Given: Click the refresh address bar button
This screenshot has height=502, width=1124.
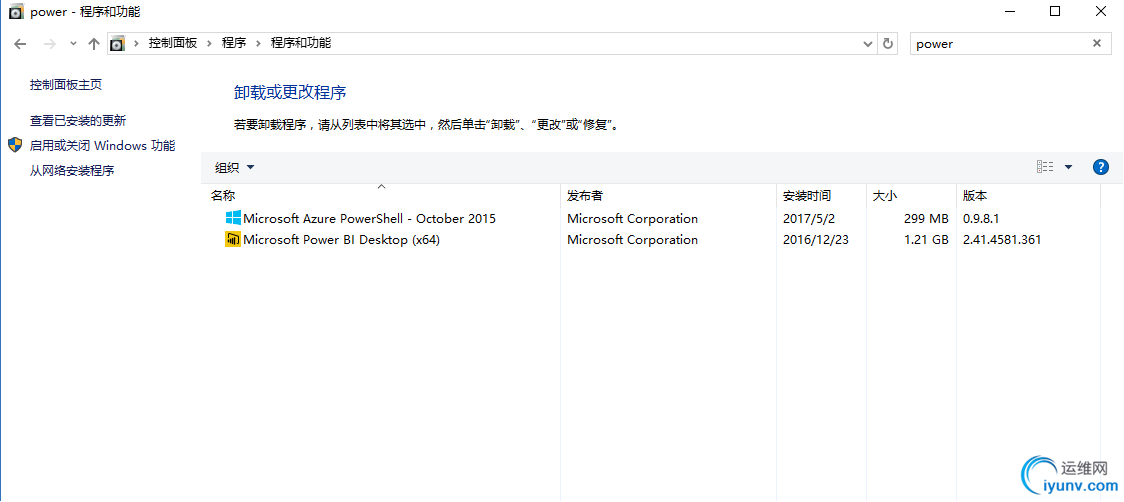Looking at the screenshot, I should [x=888, y=44].
